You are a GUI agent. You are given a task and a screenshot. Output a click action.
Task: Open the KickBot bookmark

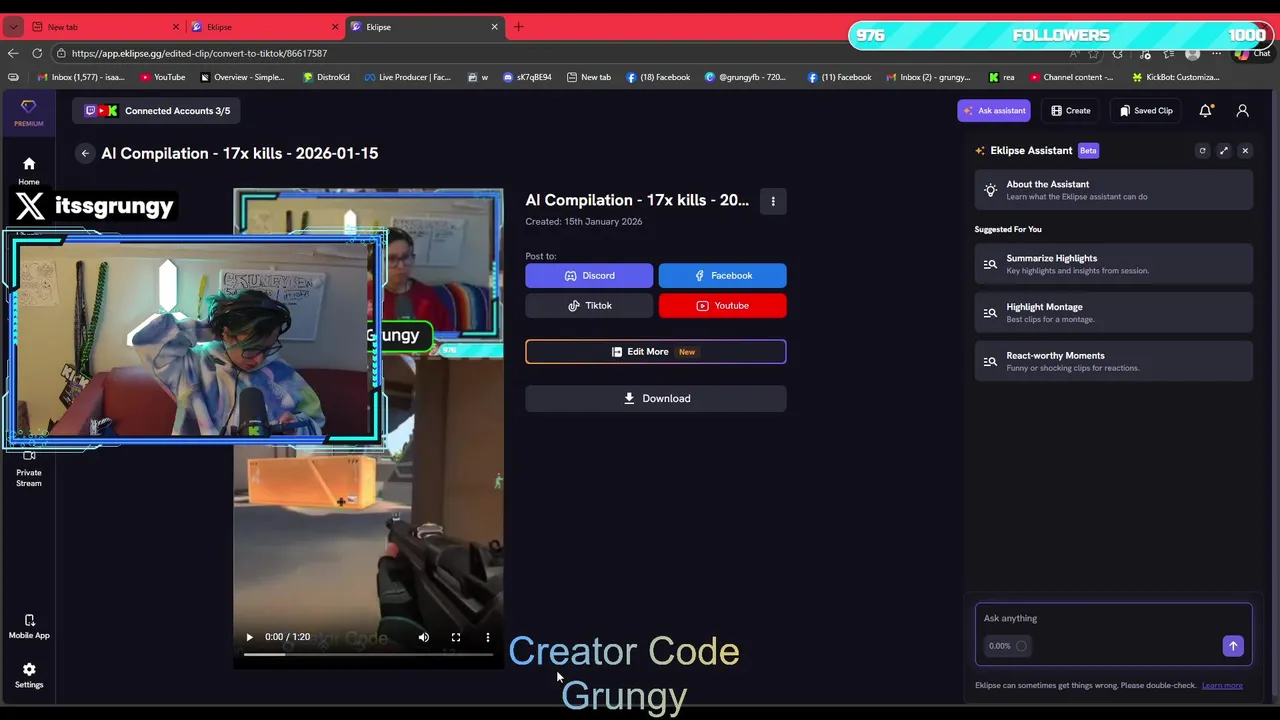coord(1176,77)
